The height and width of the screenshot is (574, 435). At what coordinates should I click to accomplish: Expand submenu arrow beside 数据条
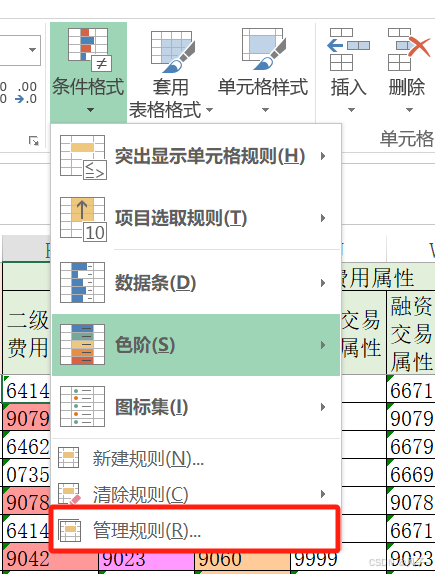[323, 283]
